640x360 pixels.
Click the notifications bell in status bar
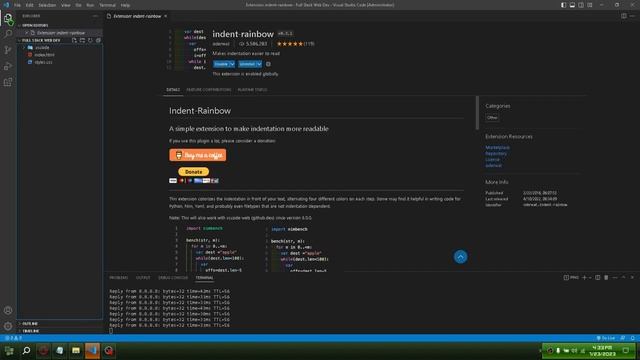(633, 338)
